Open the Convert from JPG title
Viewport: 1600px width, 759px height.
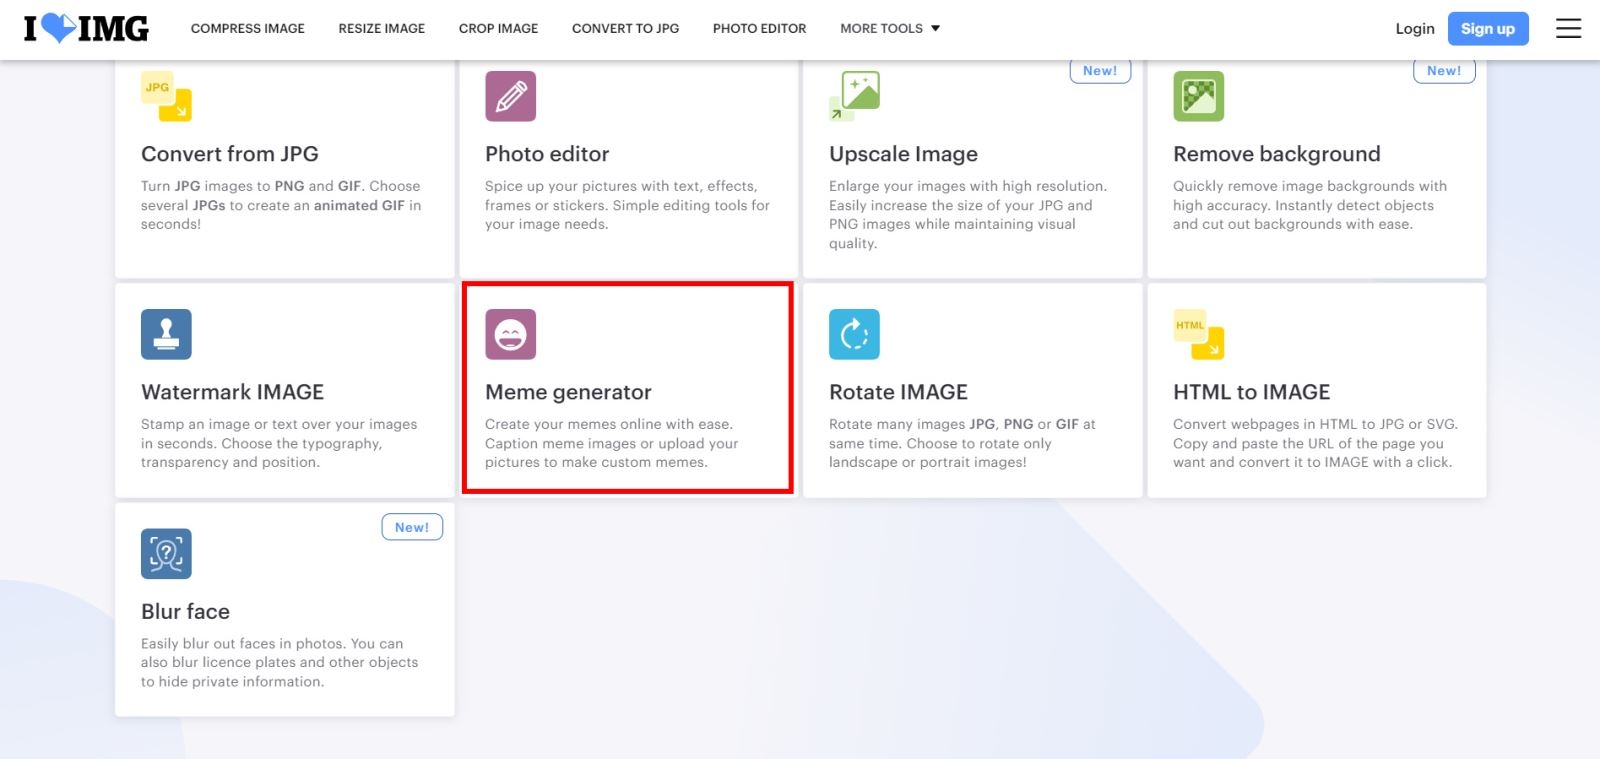coord(230,154)
